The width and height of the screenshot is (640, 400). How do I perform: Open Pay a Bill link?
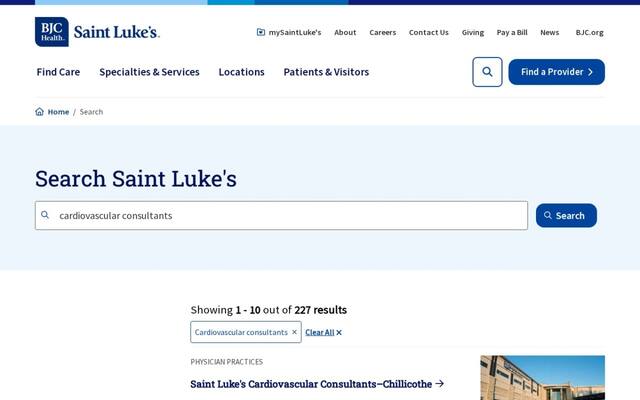pos(512,32)
